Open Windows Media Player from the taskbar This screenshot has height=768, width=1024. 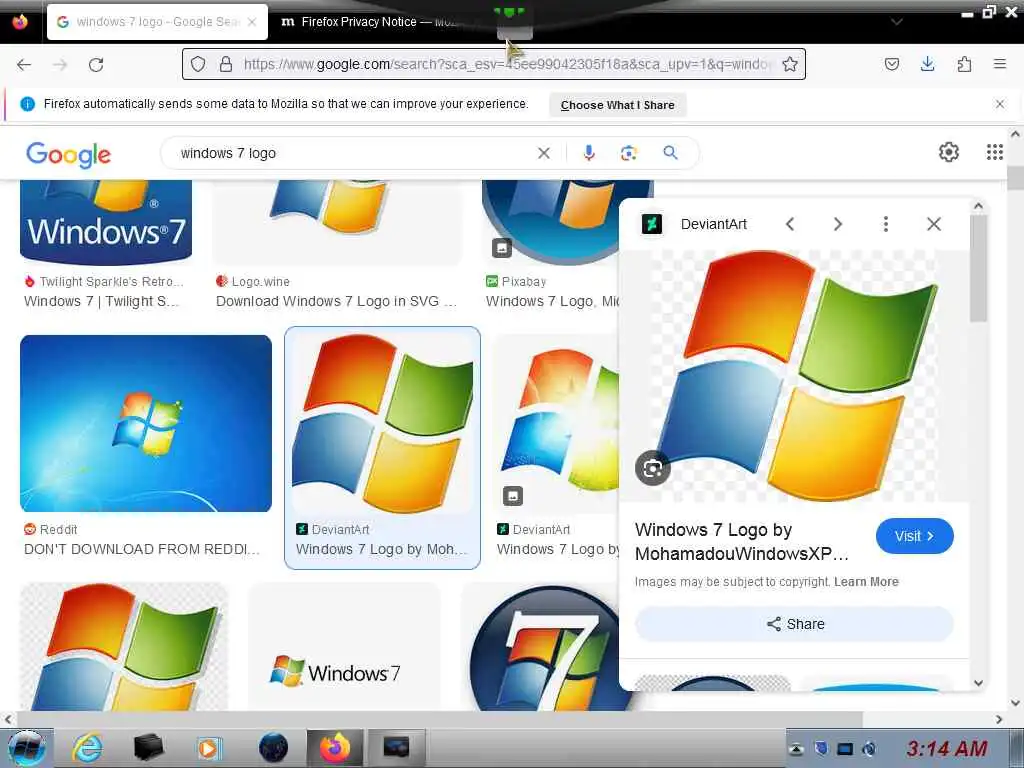209,747
